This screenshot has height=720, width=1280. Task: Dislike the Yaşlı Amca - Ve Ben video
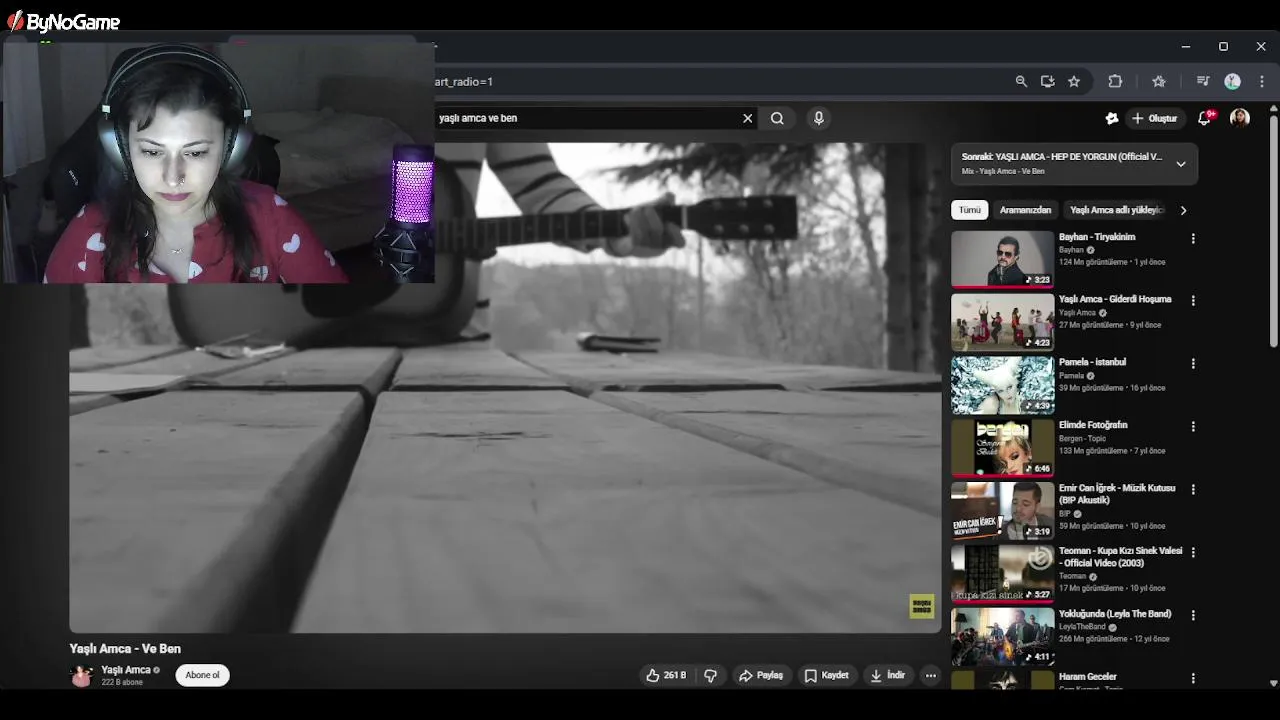[x=711, y=676]
